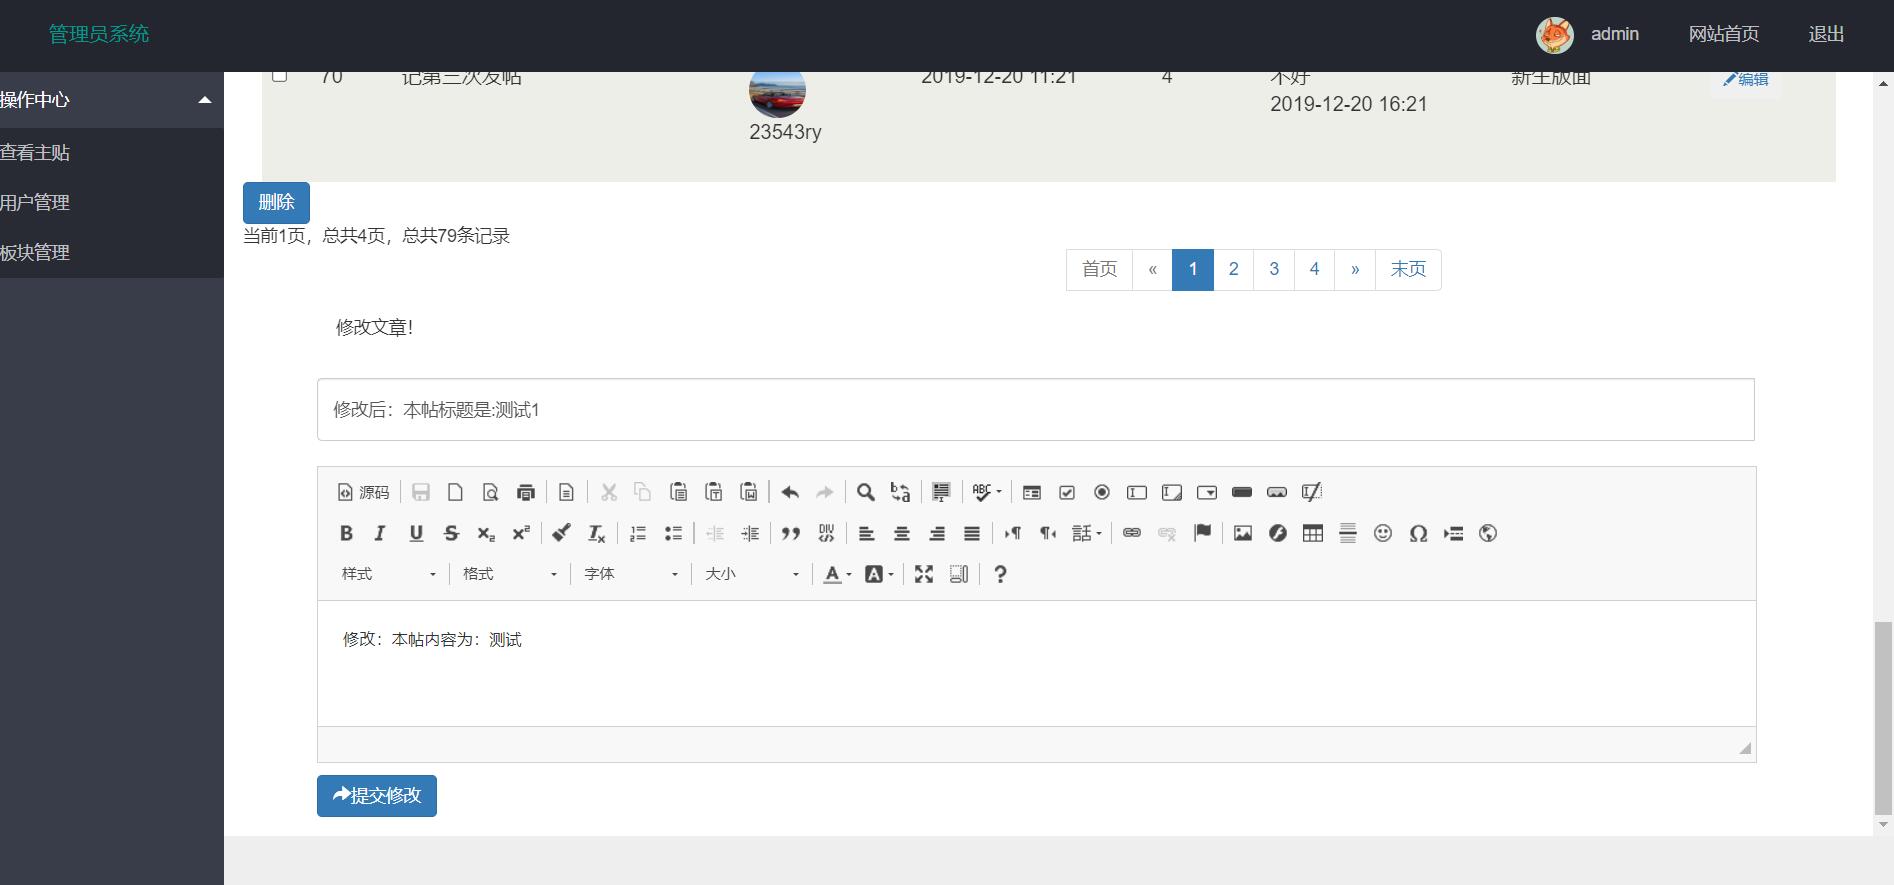Toggle Show Blocks in editor
This screenshot has height=885, width=1894.
click(x=959, y=574)
